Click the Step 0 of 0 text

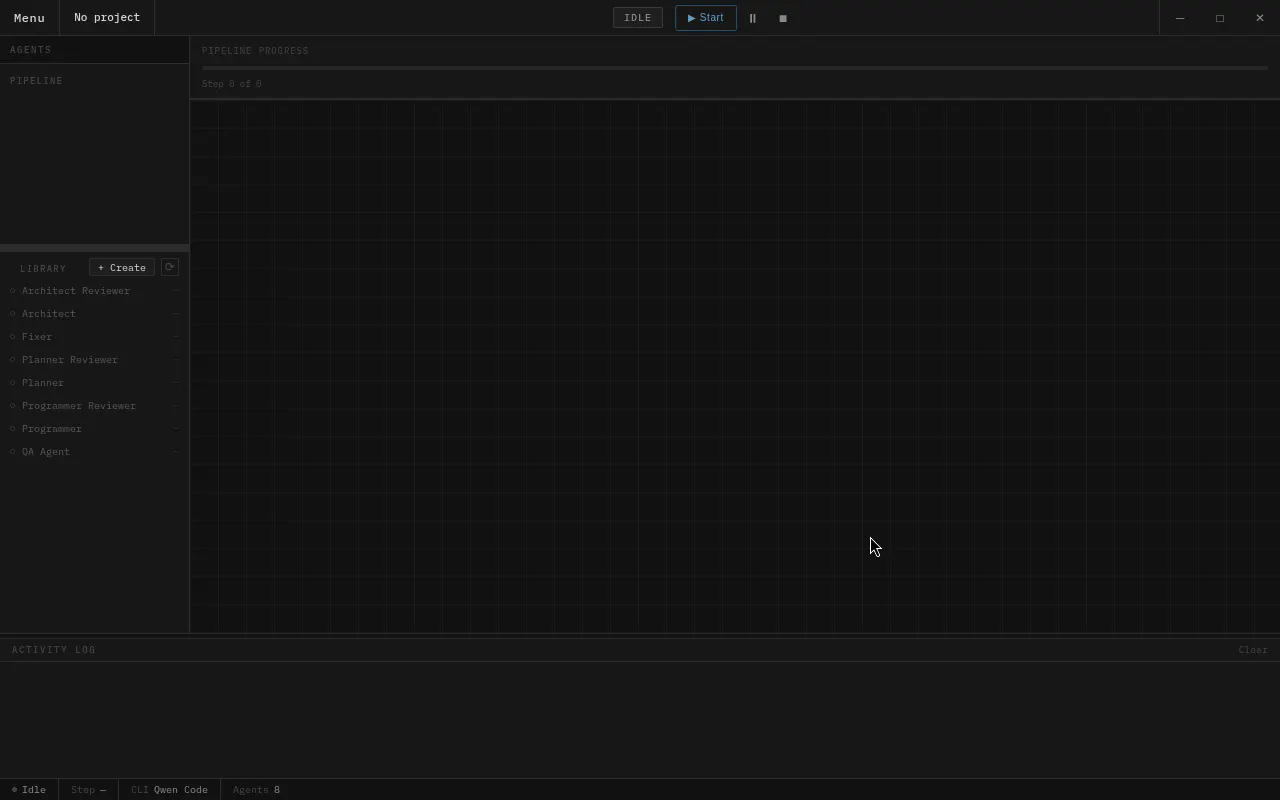pyautogui.click(x=232, y=84)
